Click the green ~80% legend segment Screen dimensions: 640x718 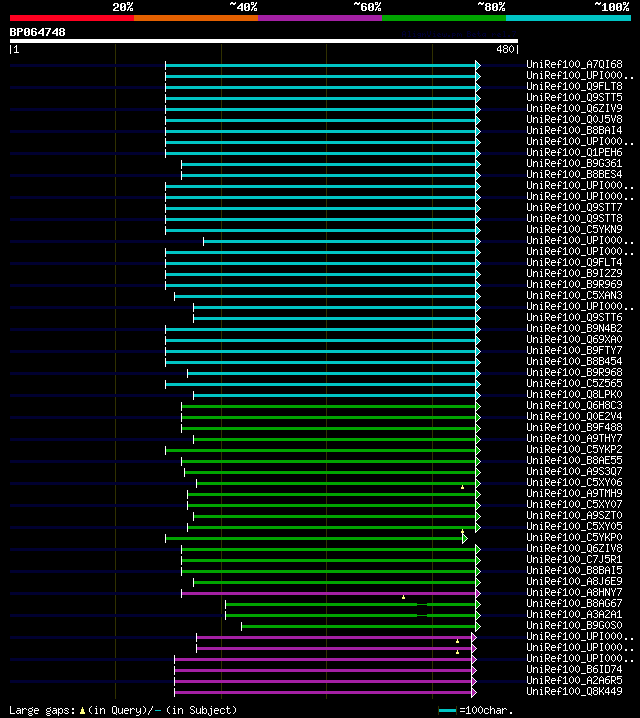(x=444, y=18)
